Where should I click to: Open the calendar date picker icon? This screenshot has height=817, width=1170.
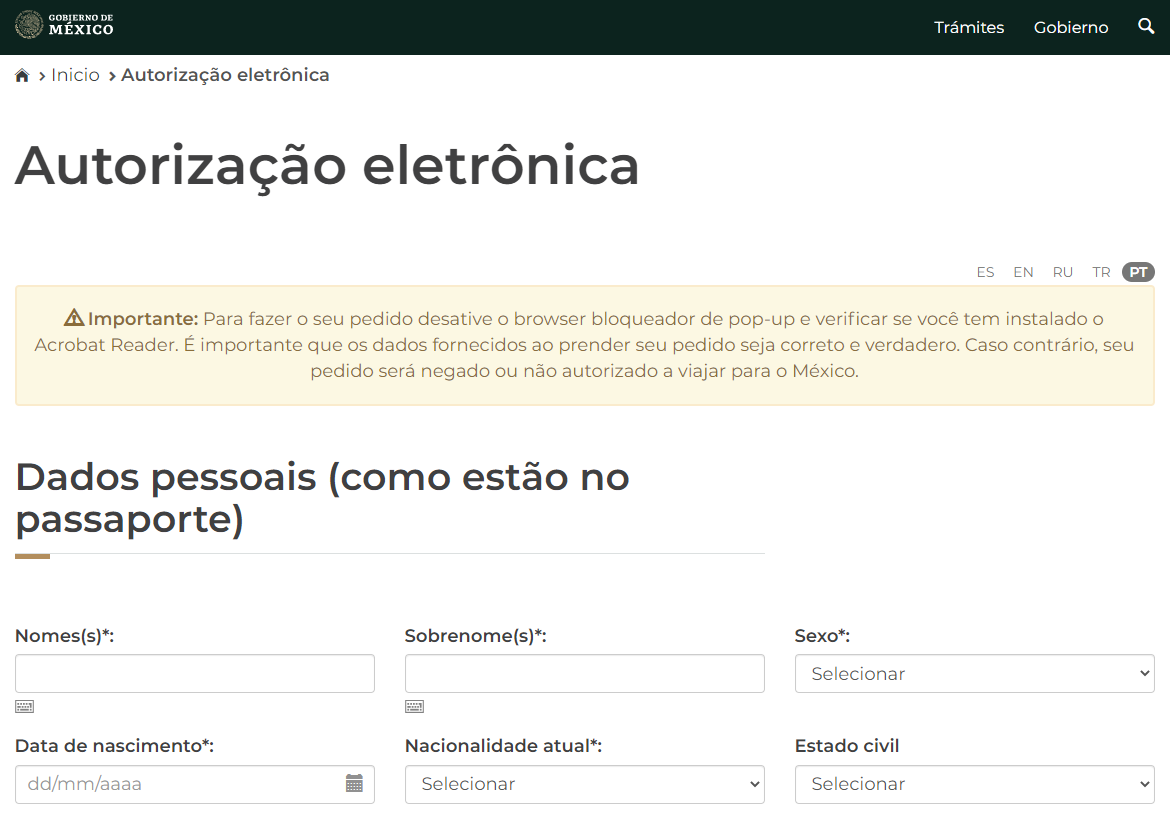(x=354, y=784)
